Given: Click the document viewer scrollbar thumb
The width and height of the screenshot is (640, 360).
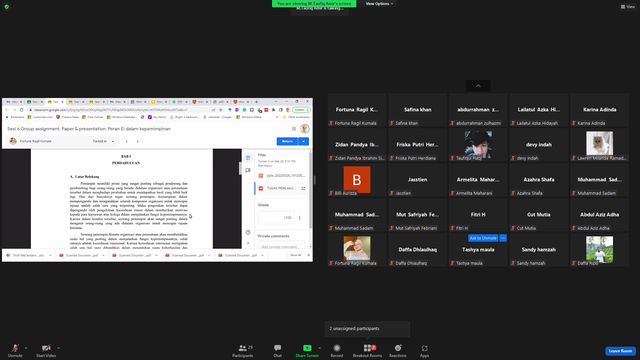Looking at the screenshot, I should coord(240,168).
